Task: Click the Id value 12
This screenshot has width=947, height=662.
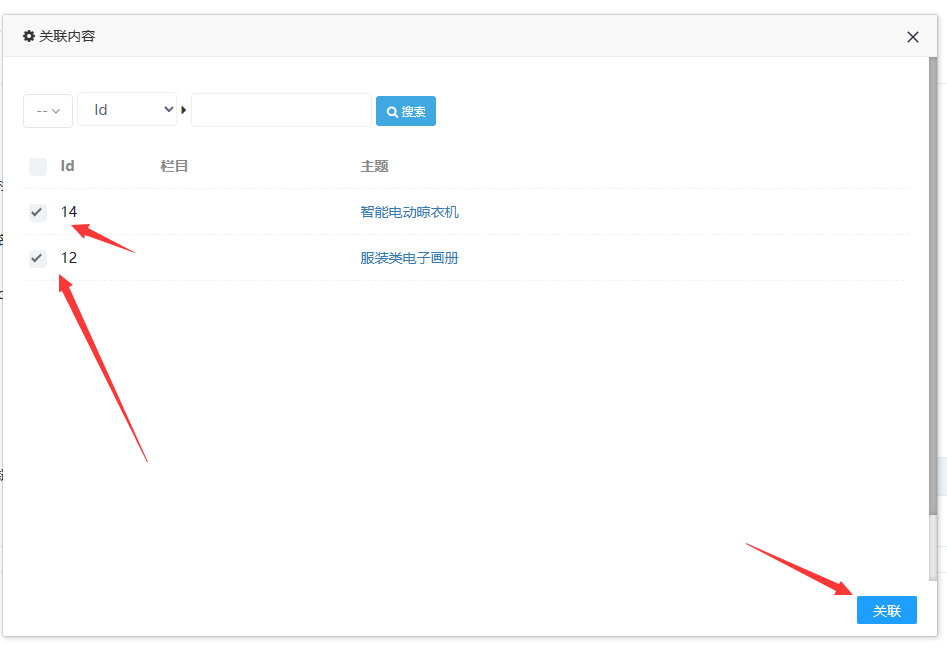Action: pyautogui.click(x=69, y=258)
